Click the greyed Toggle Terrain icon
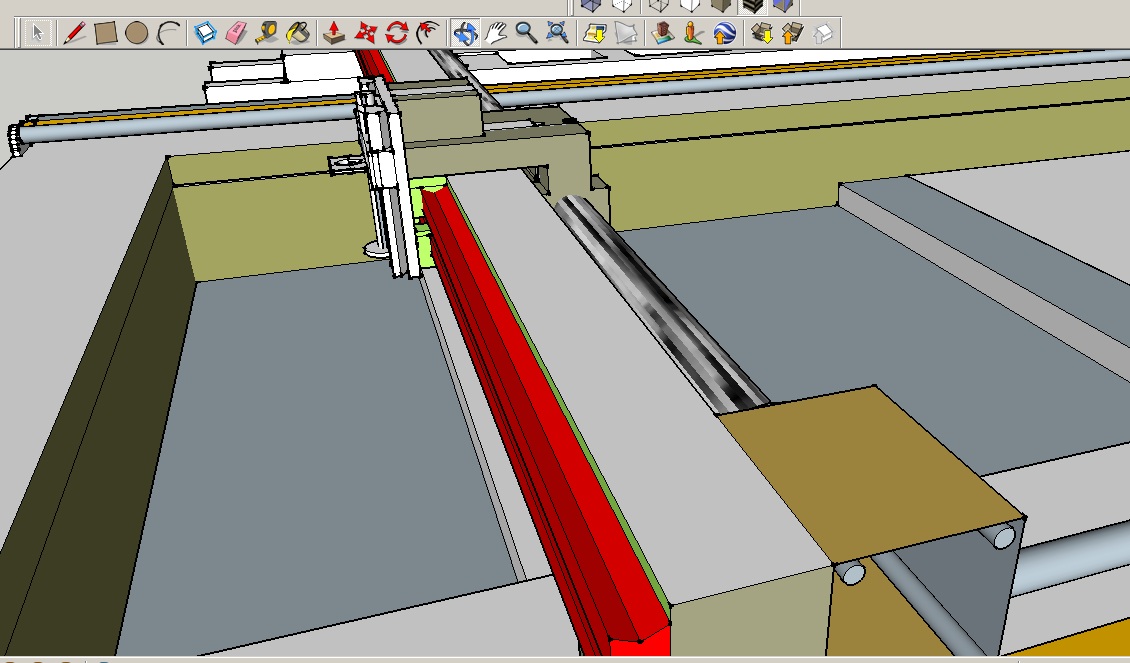Screen dimensions: 1130x663 626,32
